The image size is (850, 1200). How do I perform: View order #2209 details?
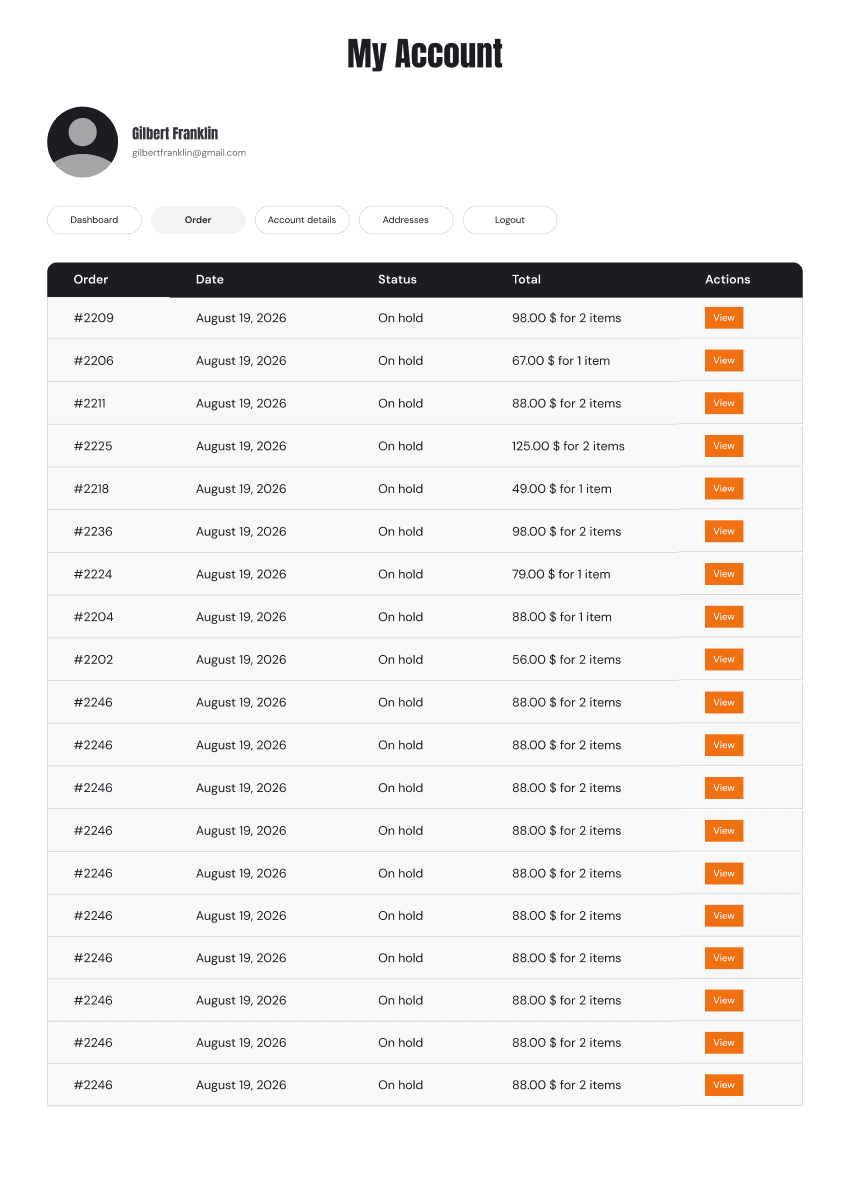point(724,318)
